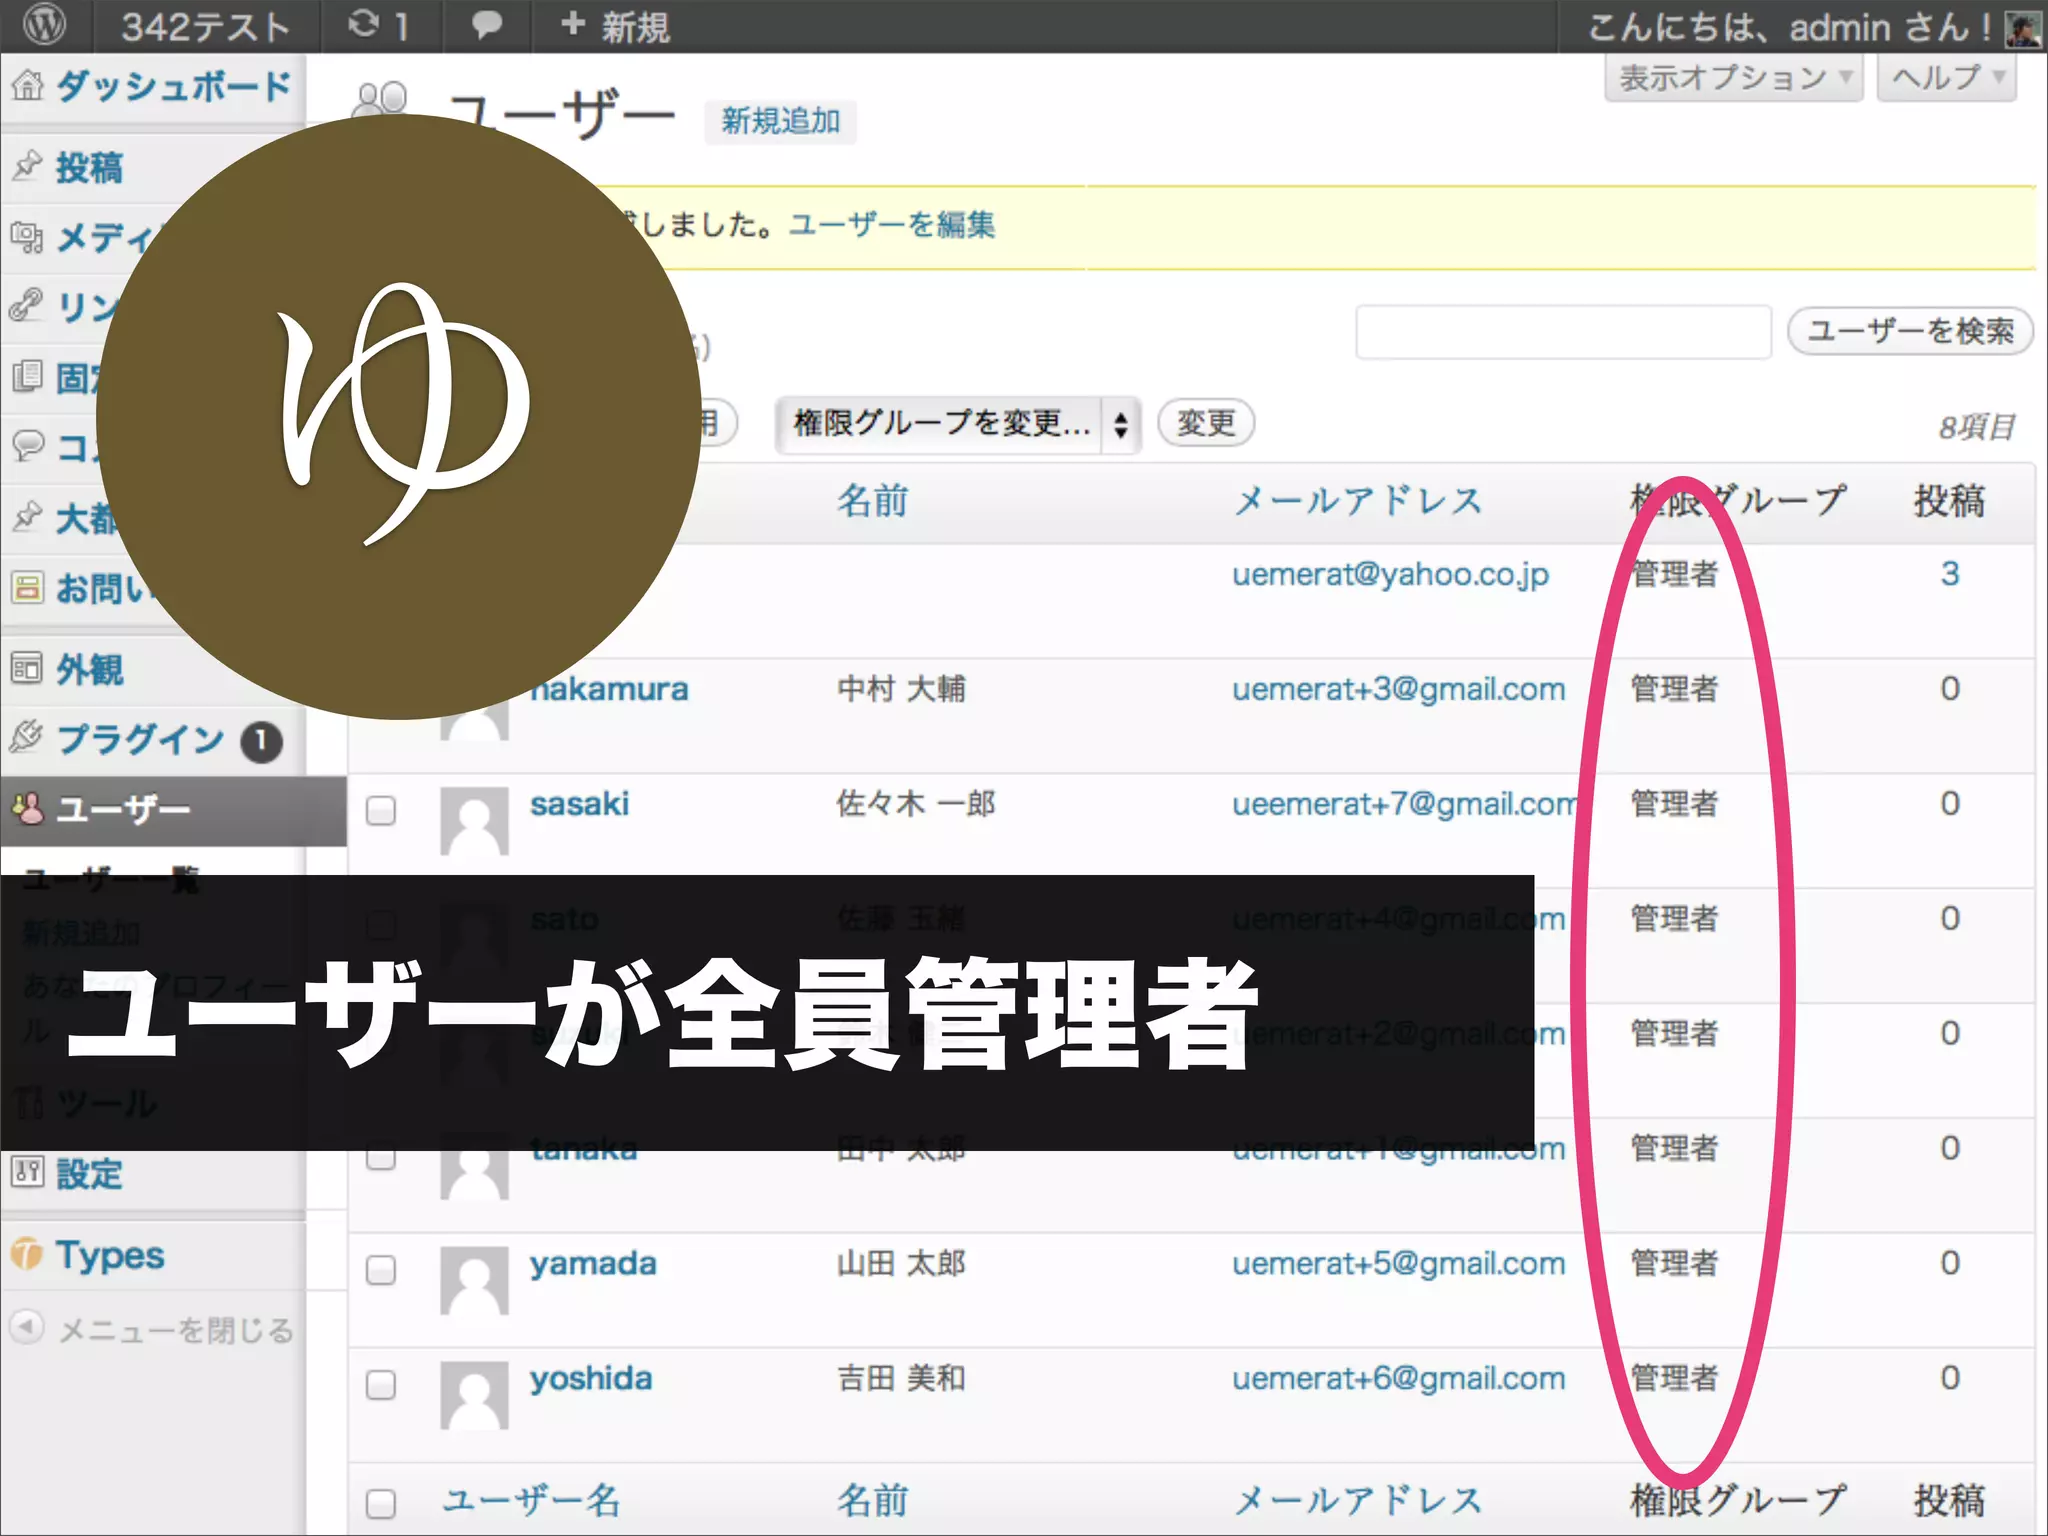Sort by footer ユーザー名 column header
The height and width of the screenshot is (1536, 2048).
point(531,1500)
